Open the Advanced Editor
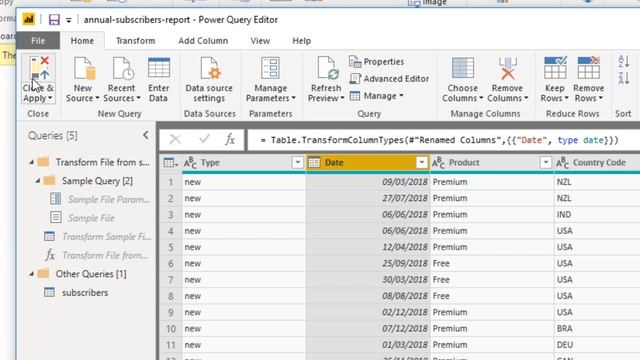The image size is (640, 360). (x=389, y=79)
